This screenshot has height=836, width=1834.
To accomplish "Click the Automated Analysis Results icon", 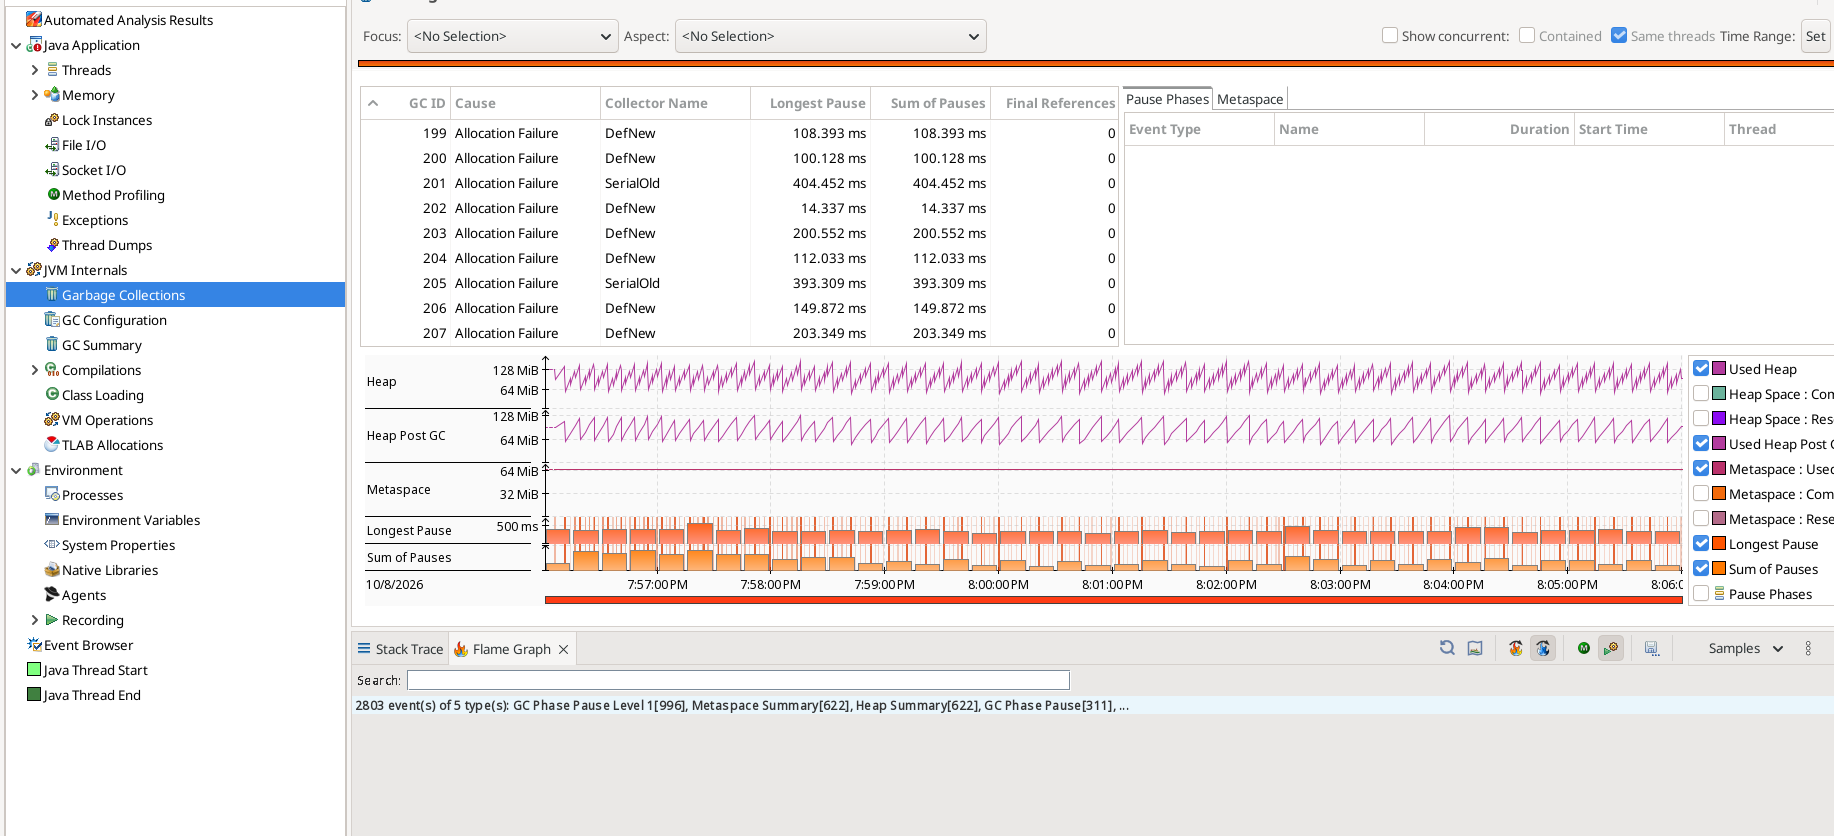I will pos(34,19).
